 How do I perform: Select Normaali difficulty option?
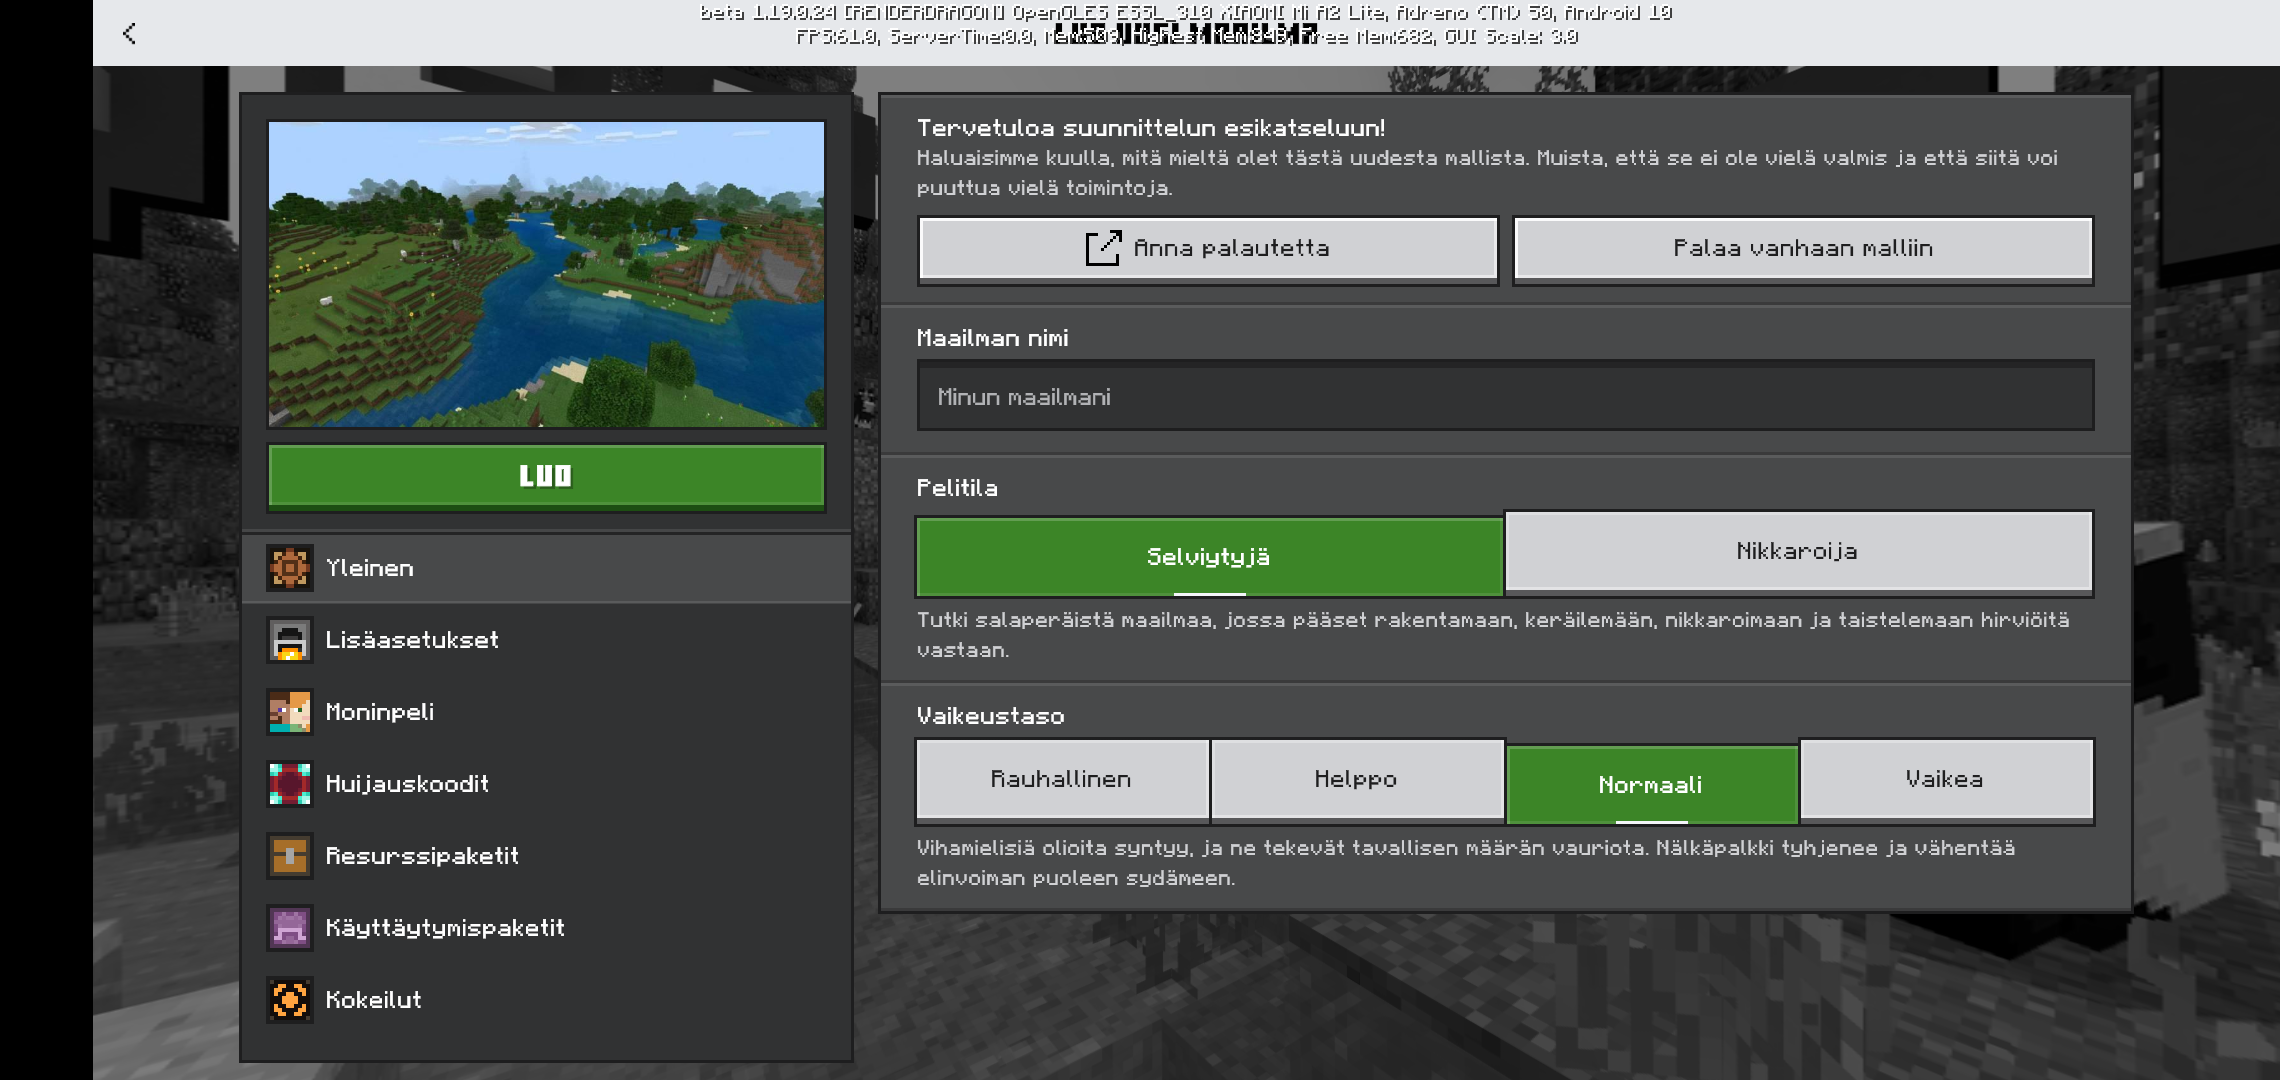coord(1650,785)
